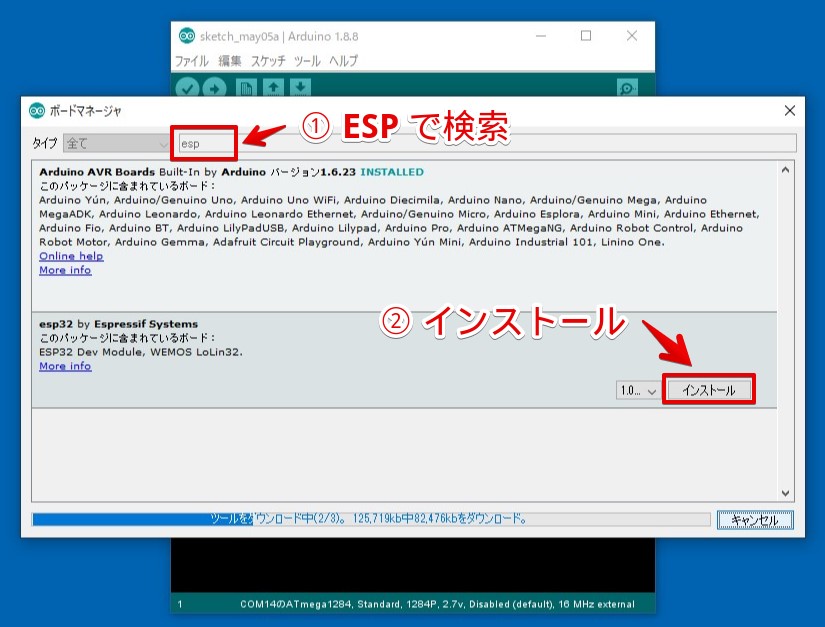The width and height of the screenshot is (825, 627).
Task: Close the Arduino main window
Action: pos(632,36)
